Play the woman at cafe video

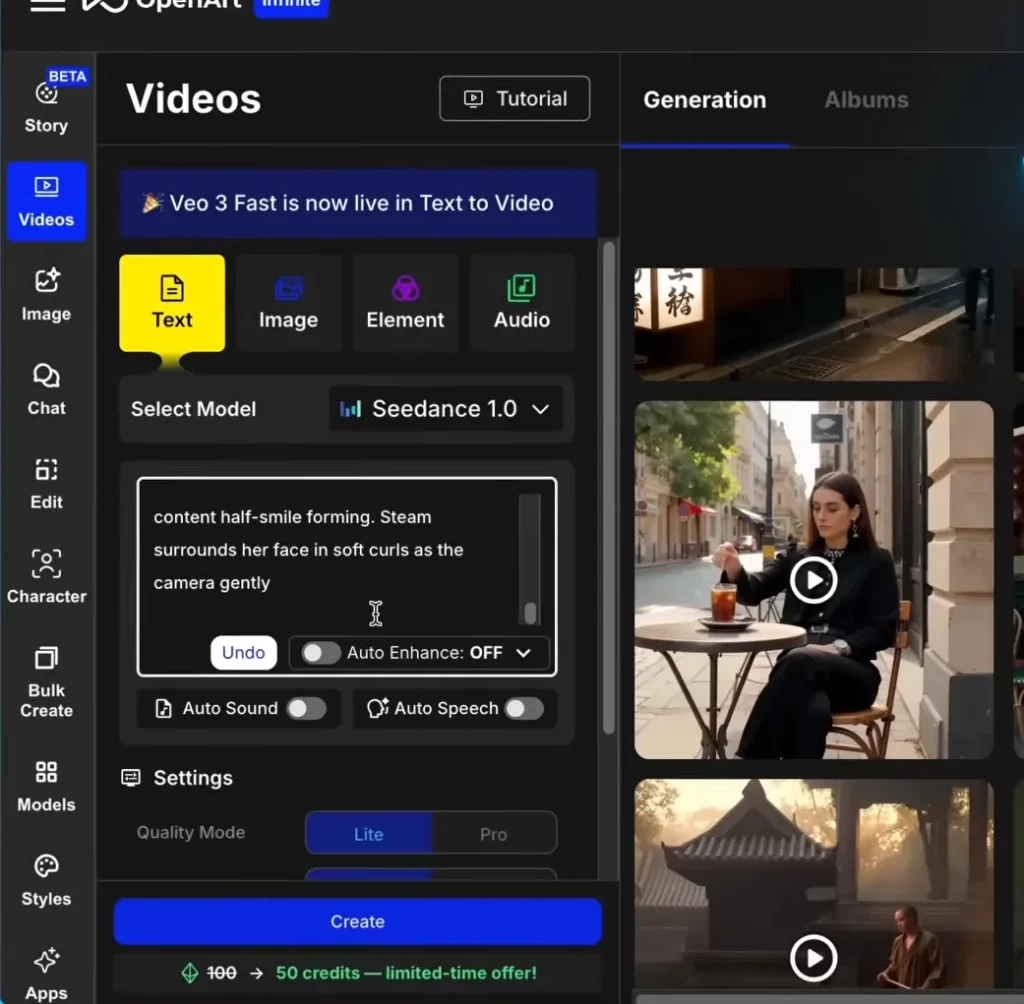click(813, 580)
